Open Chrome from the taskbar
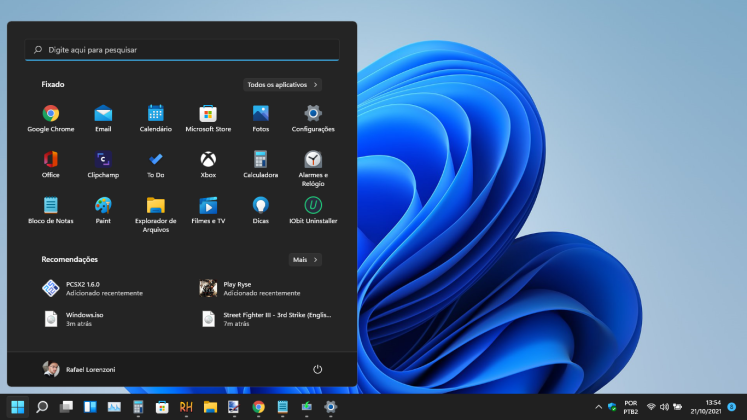747x420 pixels. pyautogui.click(x=258, y=407)
